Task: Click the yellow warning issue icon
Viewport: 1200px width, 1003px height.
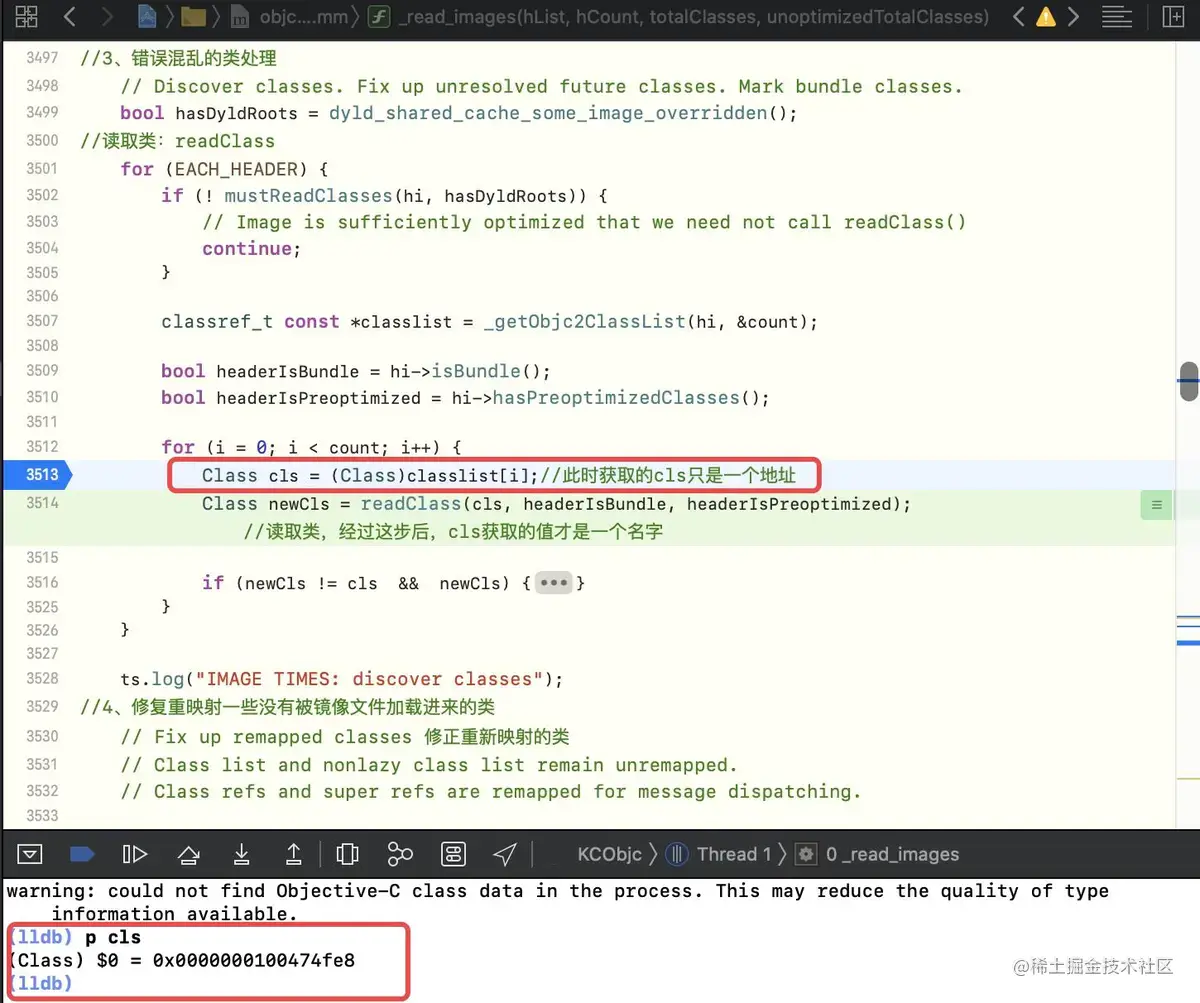Action: point(1045,17)
